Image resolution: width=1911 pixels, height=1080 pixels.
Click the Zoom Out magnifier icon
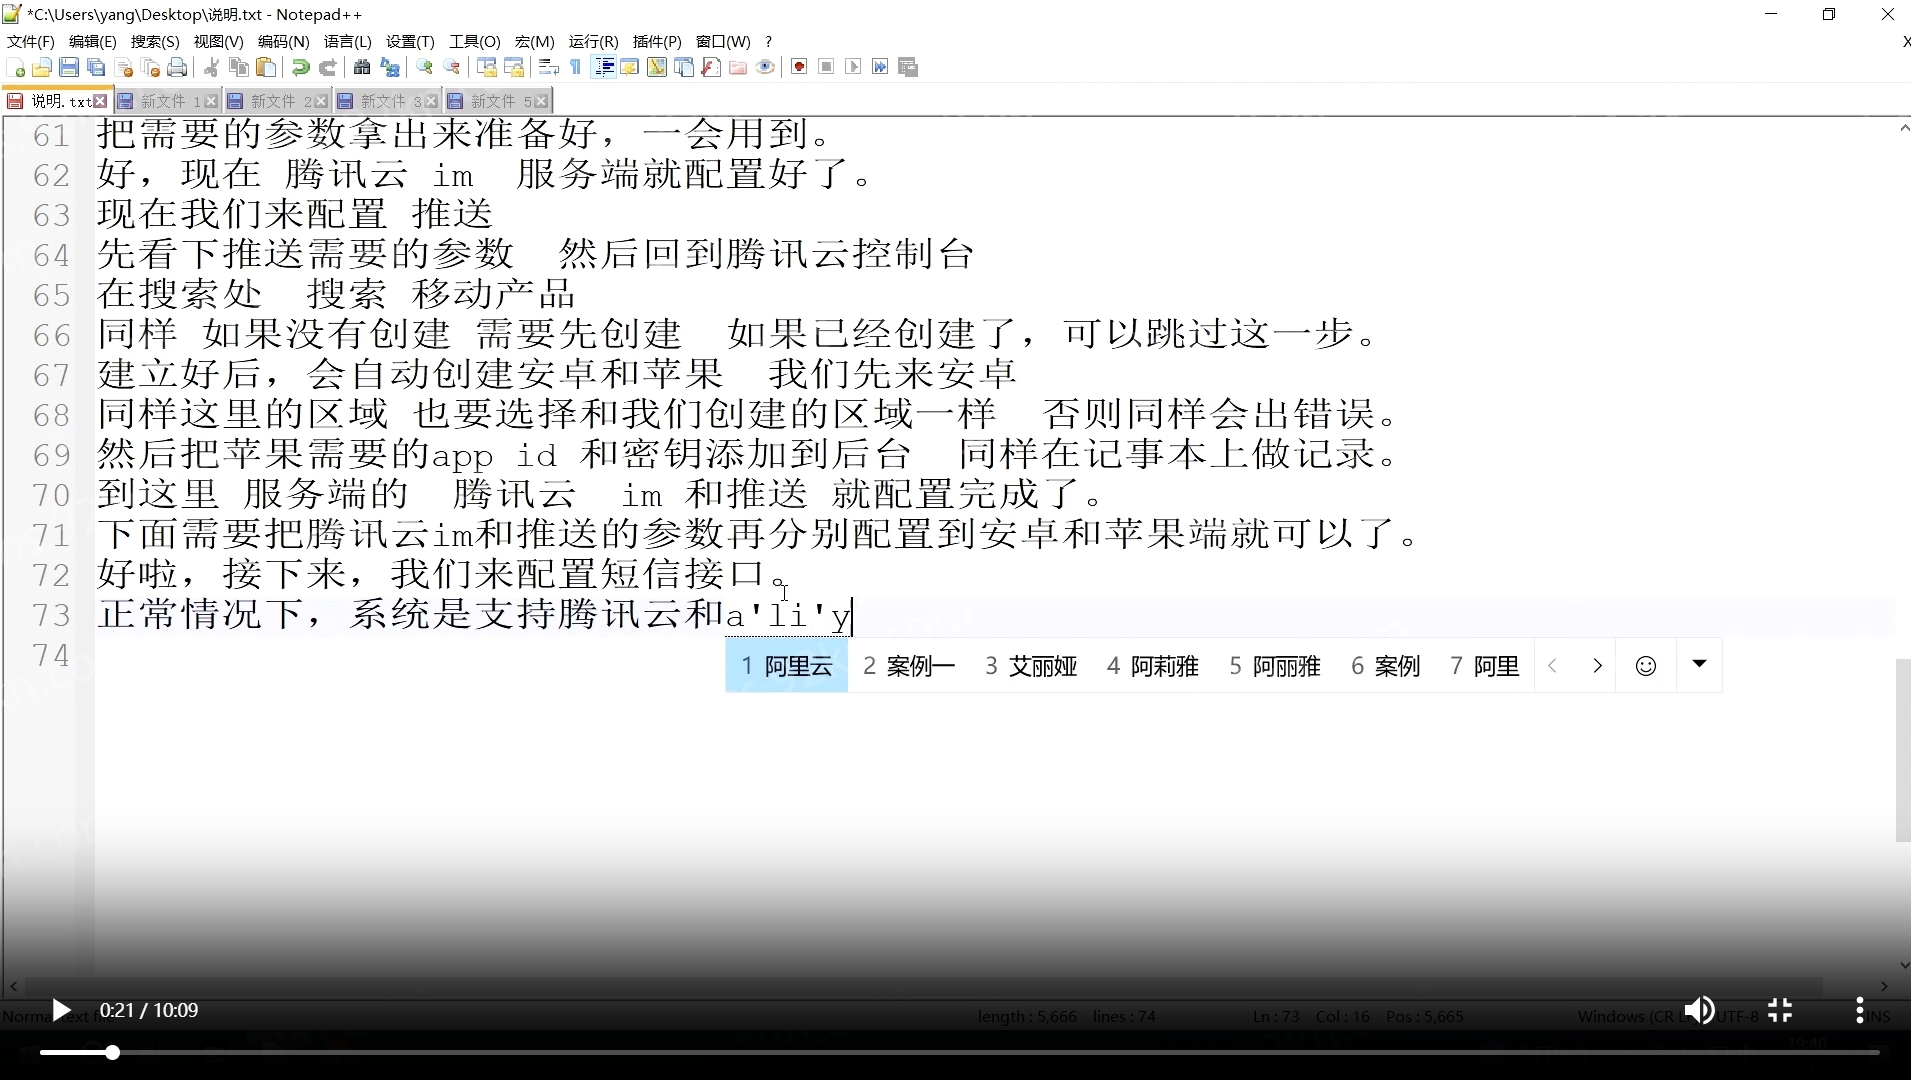[x=452, y=67]
